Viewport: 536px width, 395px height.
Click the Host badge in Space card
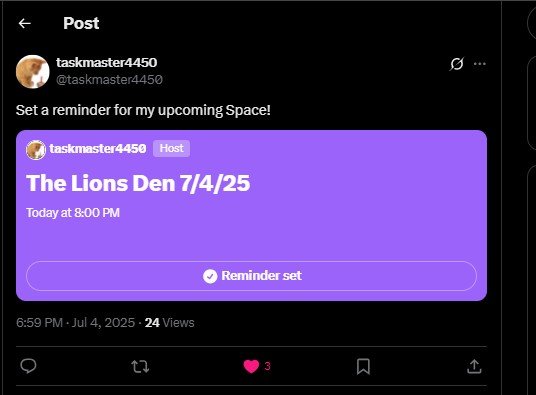(171, 148)
